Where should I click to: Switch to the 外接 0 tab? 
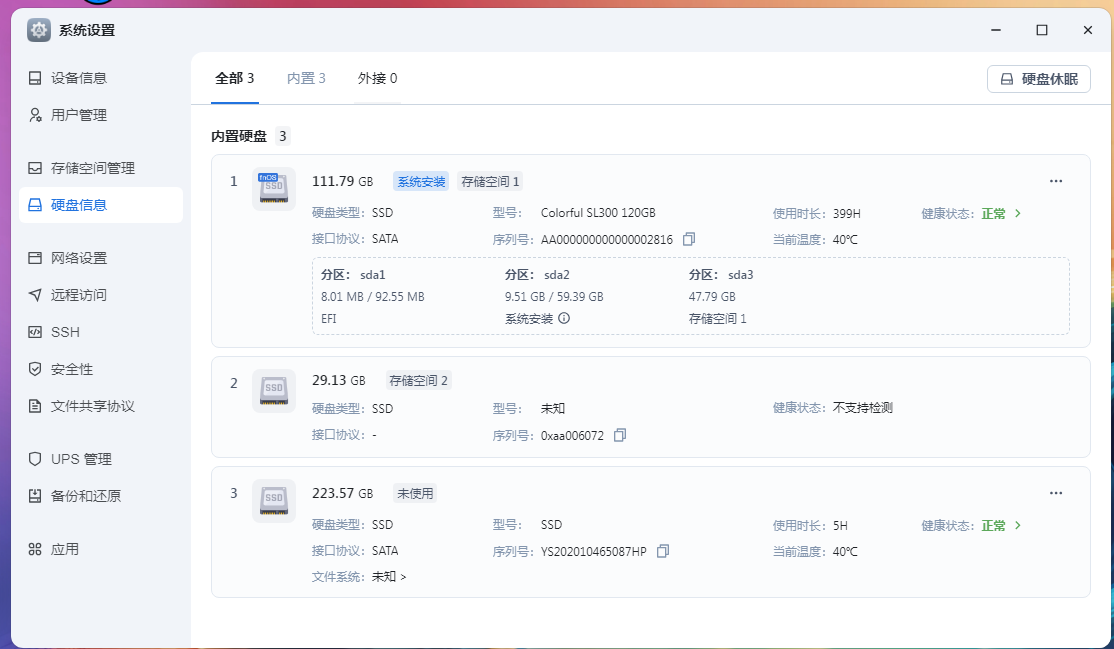click(377, 78)
